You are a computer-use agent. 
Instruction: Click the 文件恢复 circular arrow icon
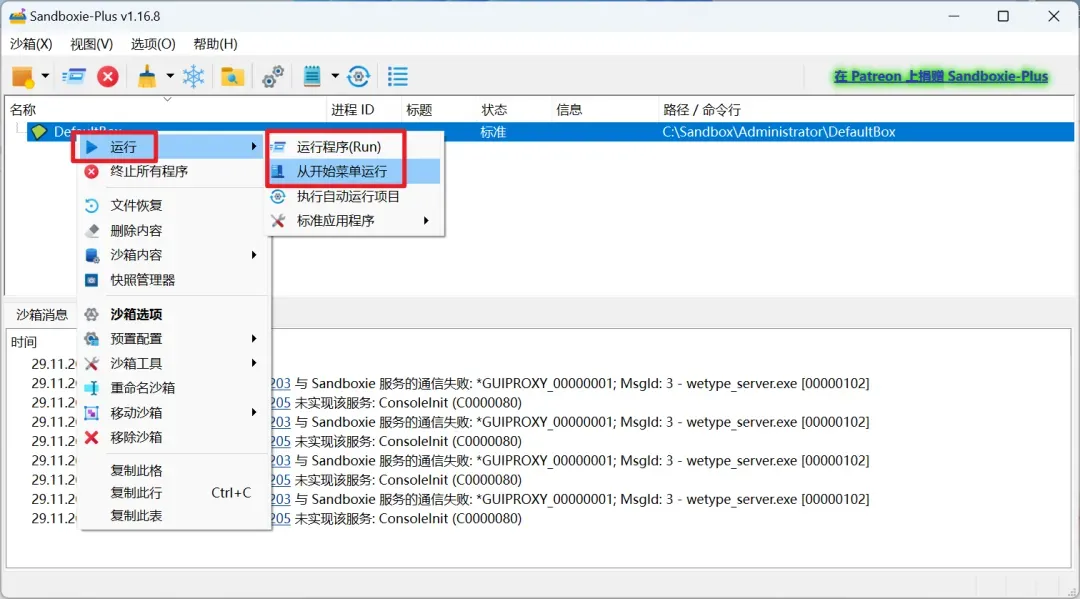92,205
